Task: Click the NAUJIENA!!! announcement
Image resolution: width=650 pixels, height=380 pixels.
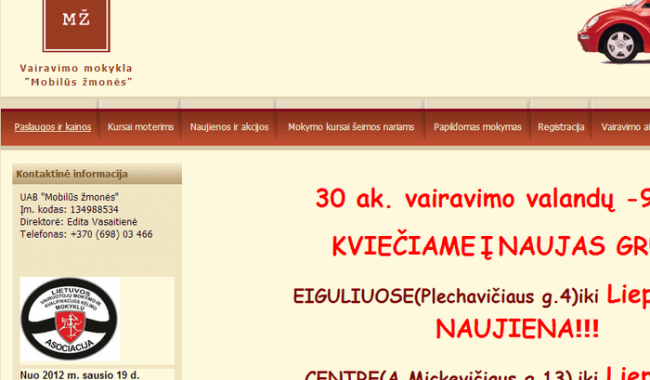Action: coord(517,329)
